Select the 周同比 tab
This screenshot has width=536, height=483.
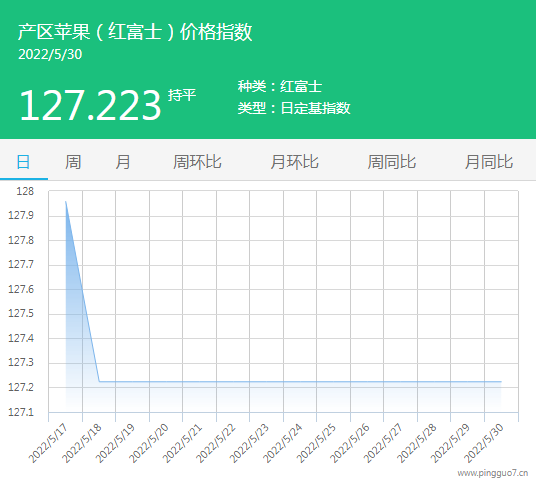392,162
